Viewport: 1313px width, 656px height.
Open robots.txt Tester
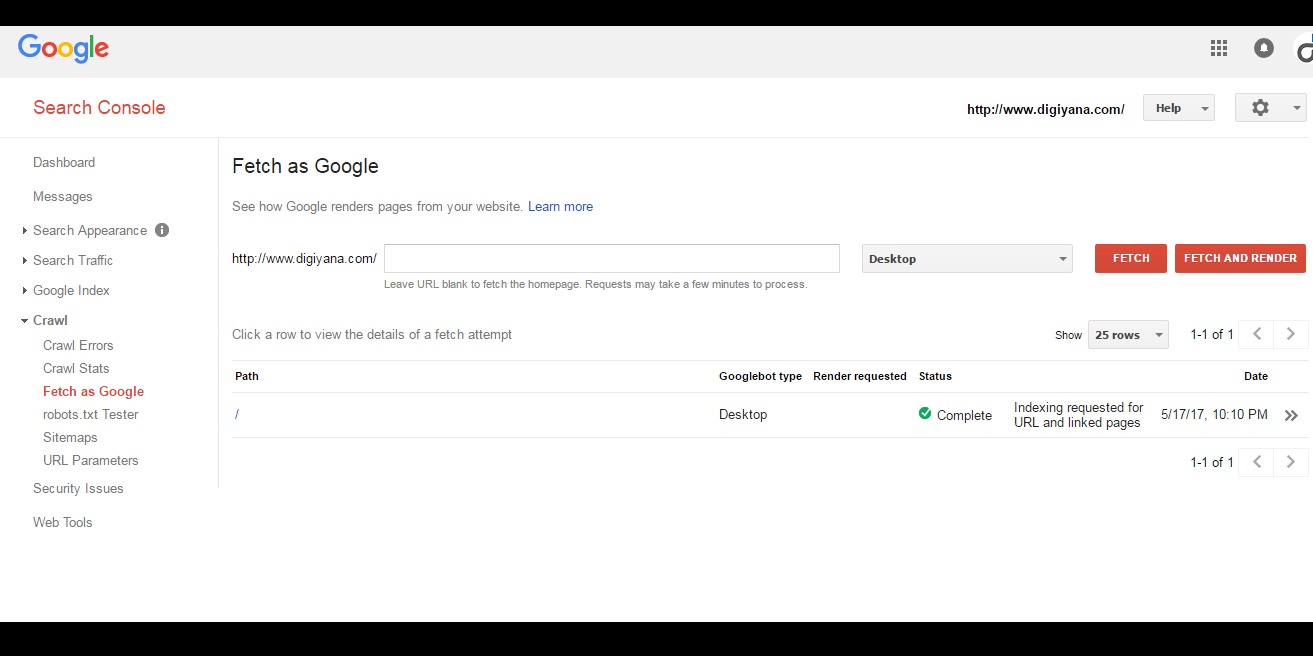pos(91,414)
